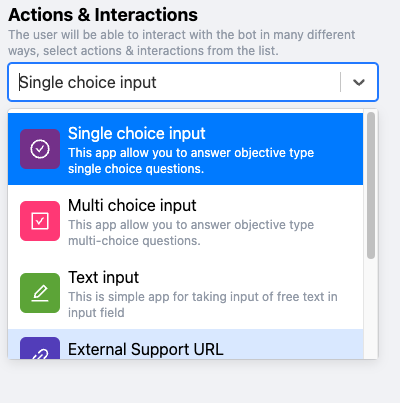Viewport: 400px width, 403px height.
Task: Click the helper text under the heading
Action: pyautogui.click(x=182, y=43)
